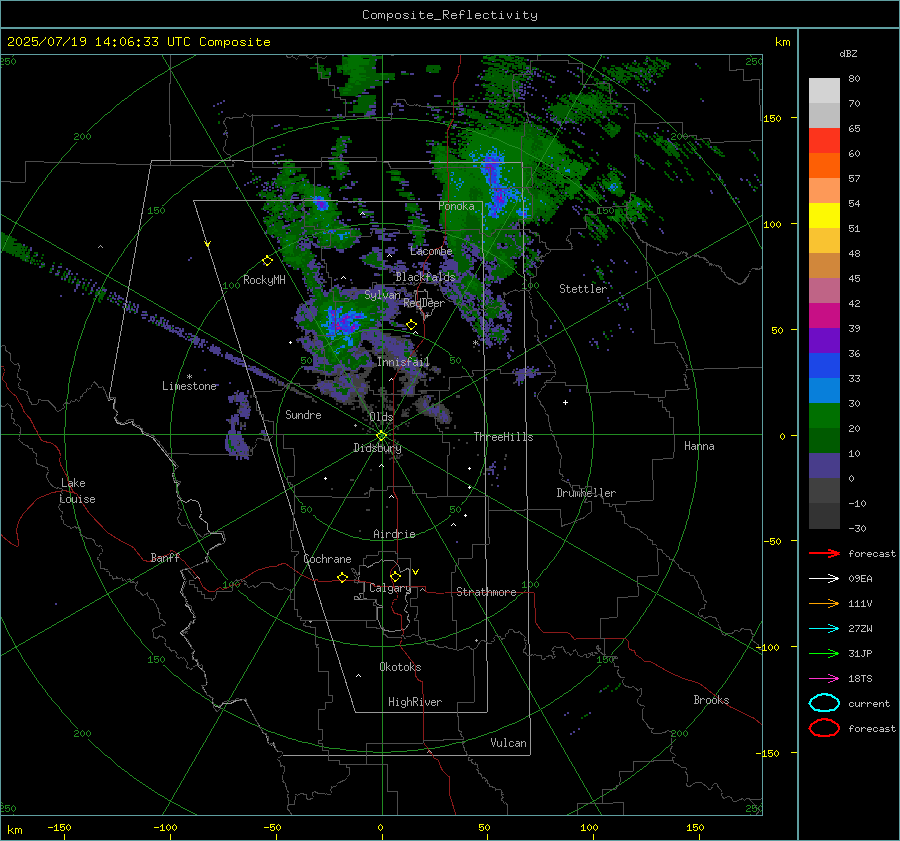Pick the bright green 20-30 dBZ swatch
900x841 pixels.
pyautogui.click(x=824, y=416)
